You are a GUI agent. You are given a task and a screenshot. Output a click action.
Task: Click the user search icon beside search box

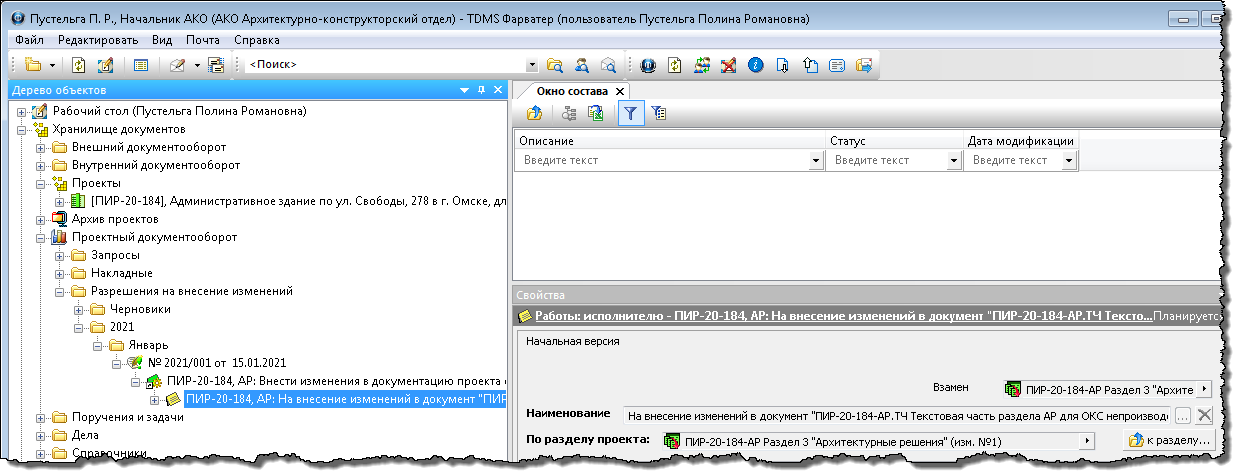coord(581,65)
